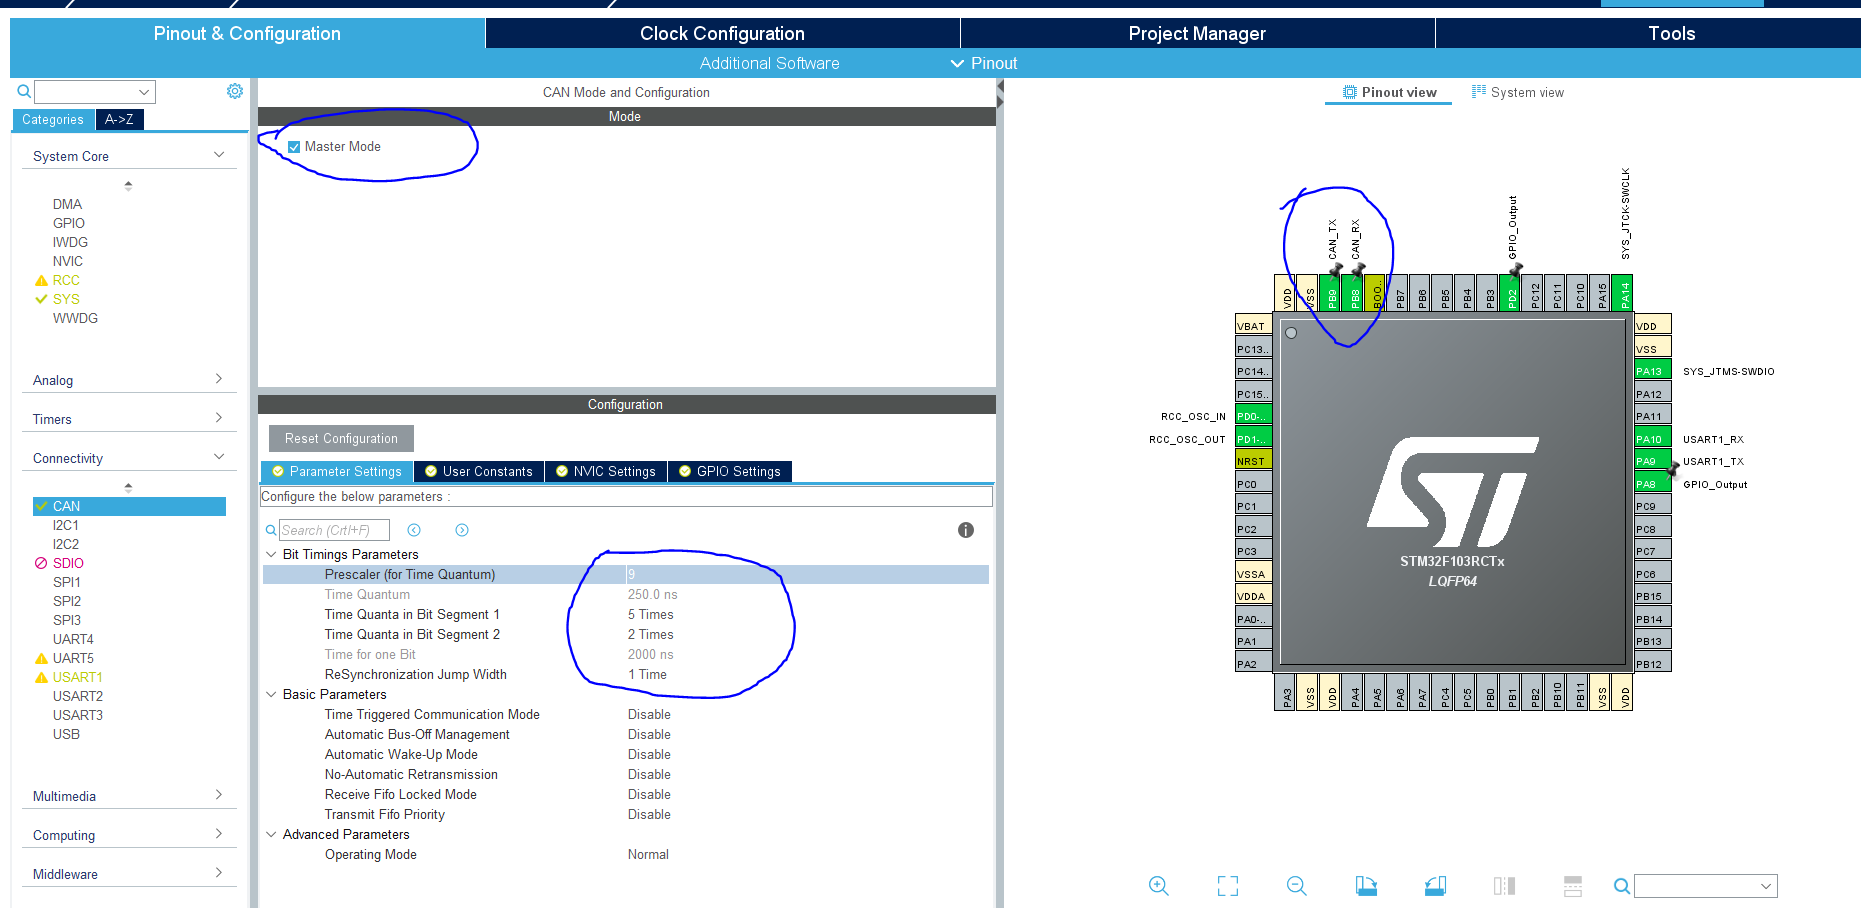Collapse Basic Parameters group

271,694
